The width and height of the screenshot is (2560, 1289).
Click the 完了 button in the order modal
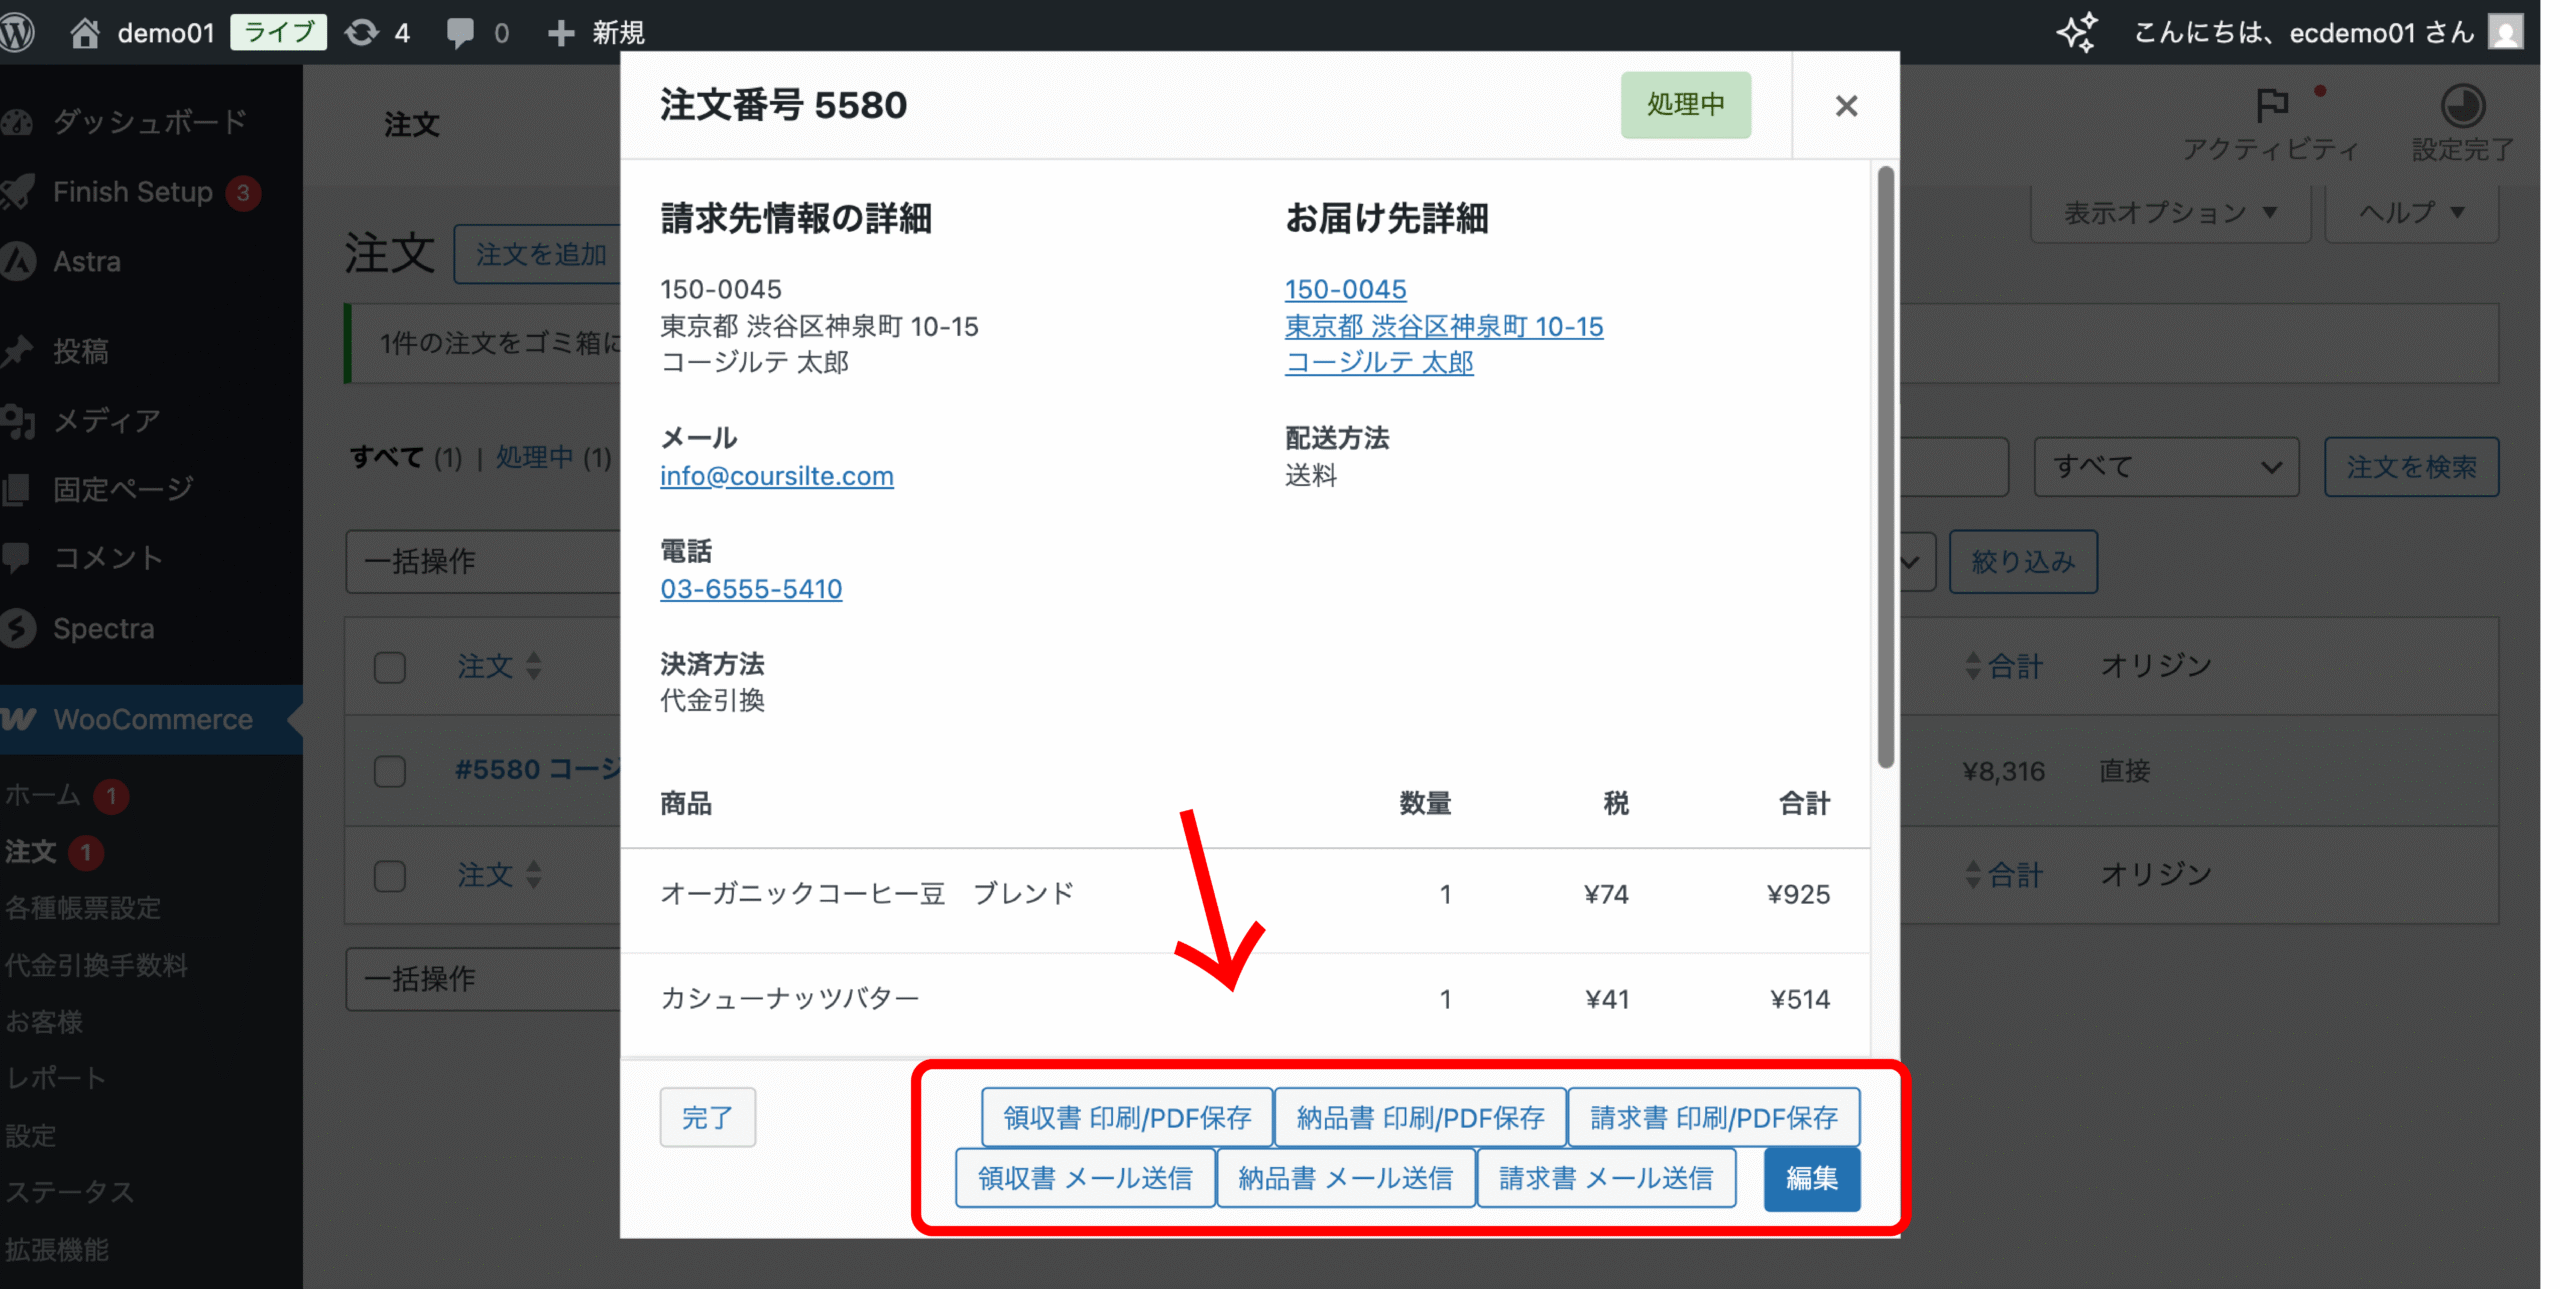[x=707, y=1117]
